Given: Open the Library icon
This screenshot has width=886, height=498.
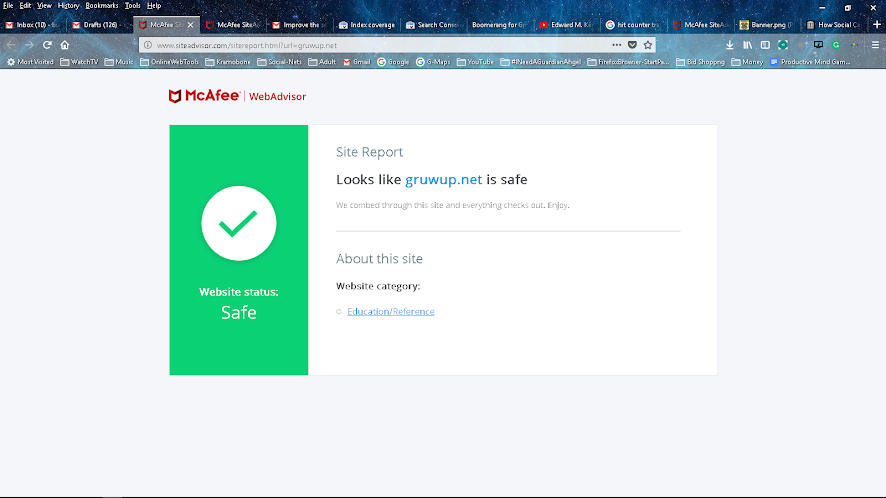Looking at the screenshot, I should pos(748,45).
